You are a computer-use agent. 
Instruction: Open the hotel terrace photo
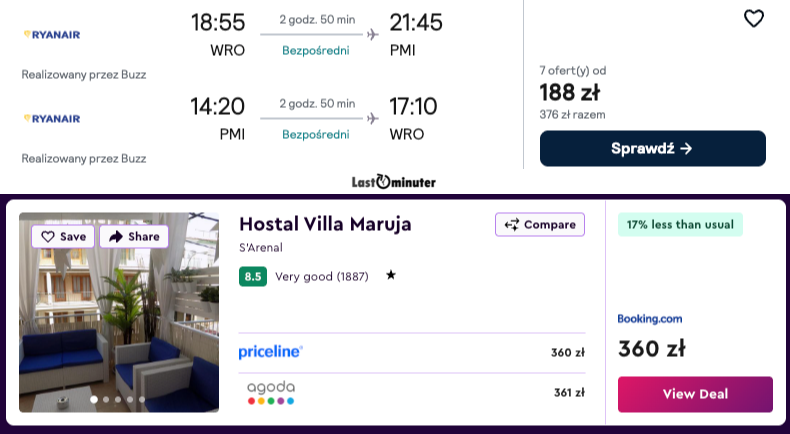click(119, 320)
